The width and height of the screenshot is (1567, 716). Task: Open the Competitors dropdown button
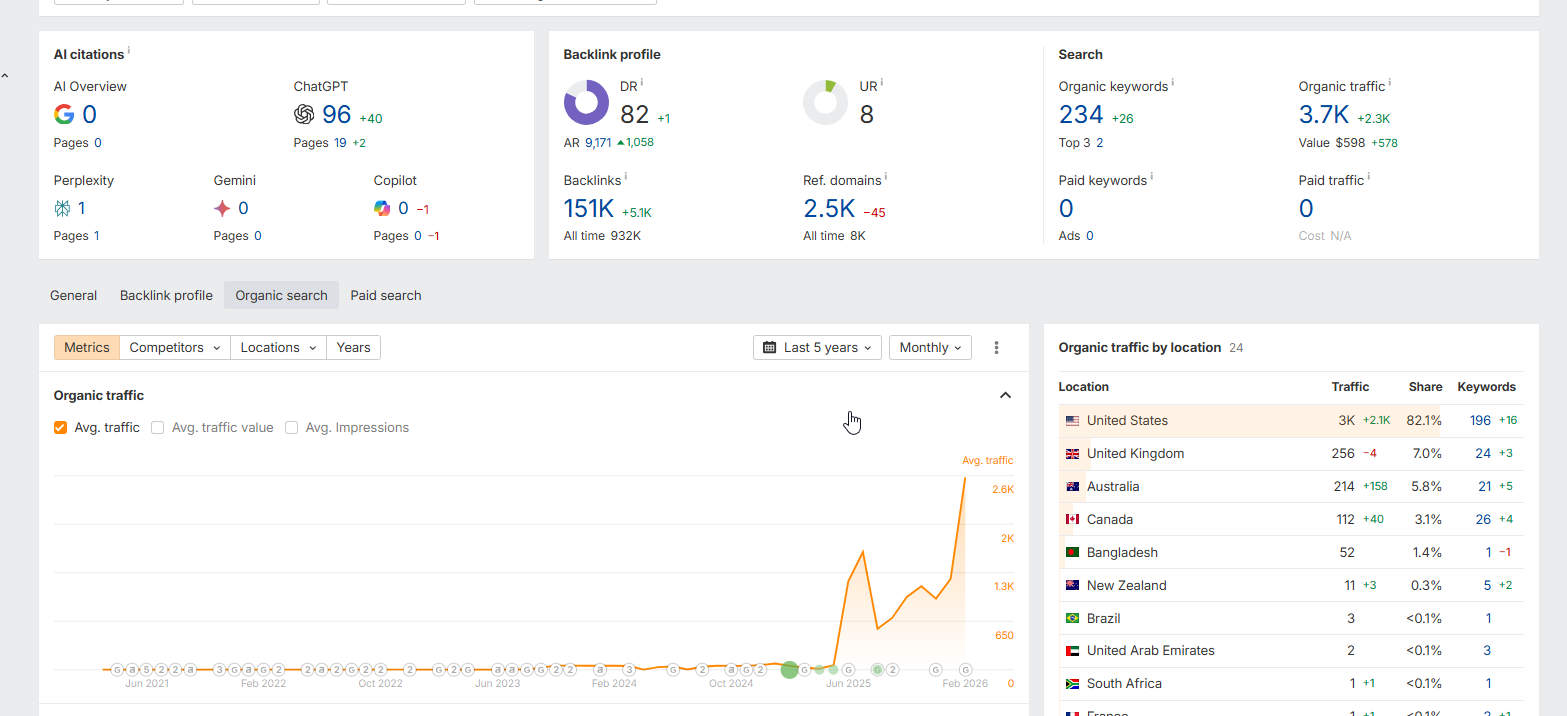(x=174, y=348)
